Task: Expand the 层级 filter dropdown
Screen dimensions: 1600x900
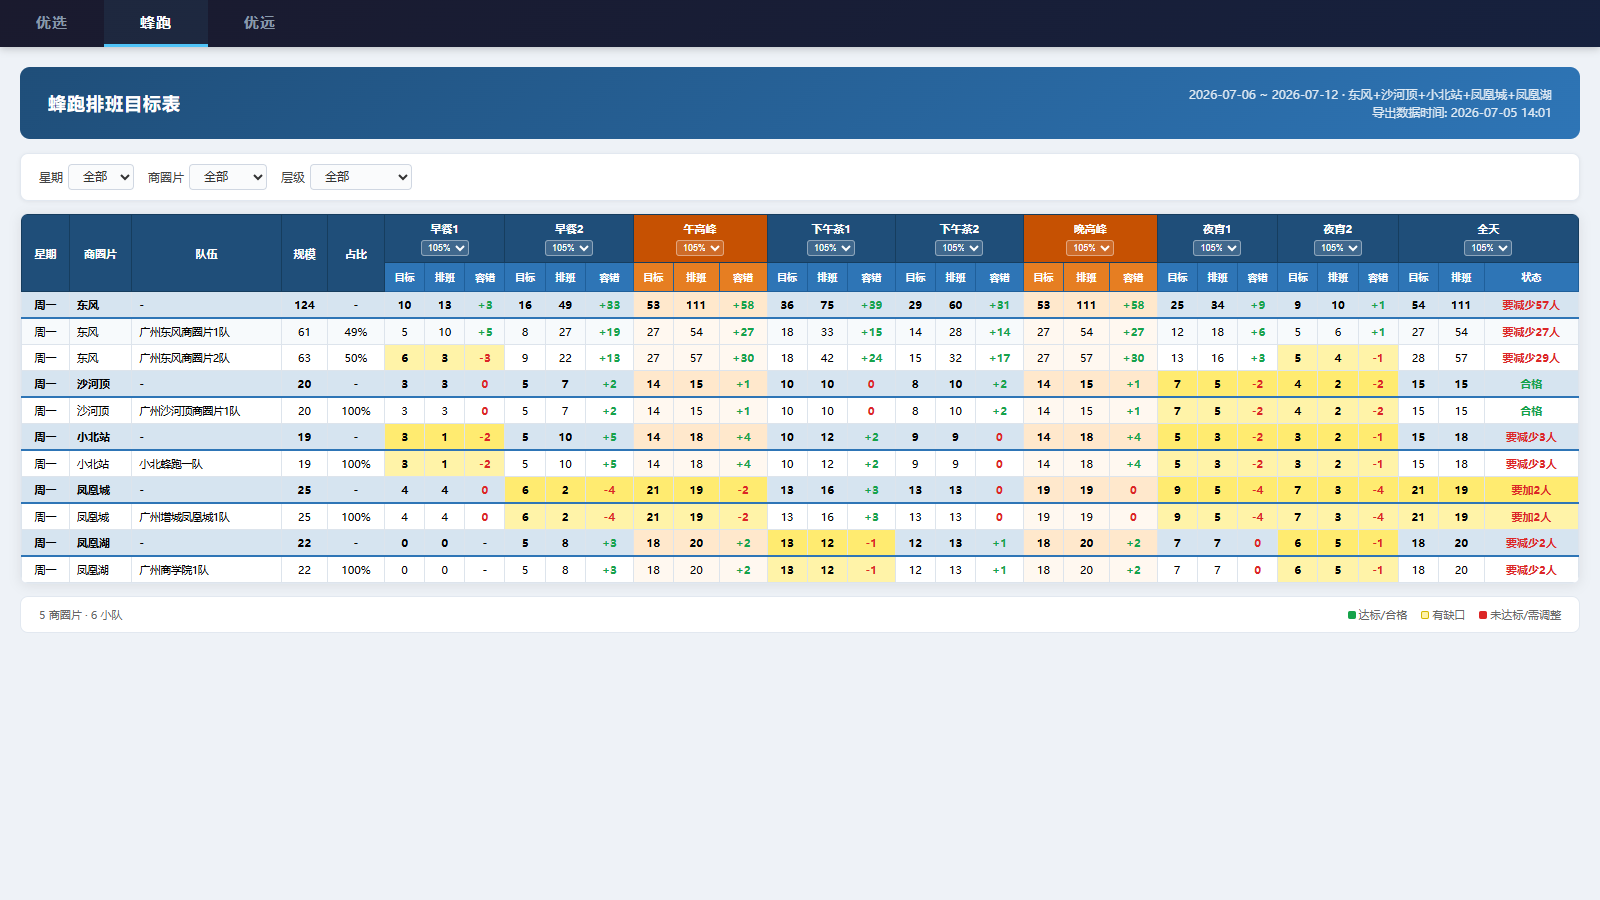Action: coord(361,177)
